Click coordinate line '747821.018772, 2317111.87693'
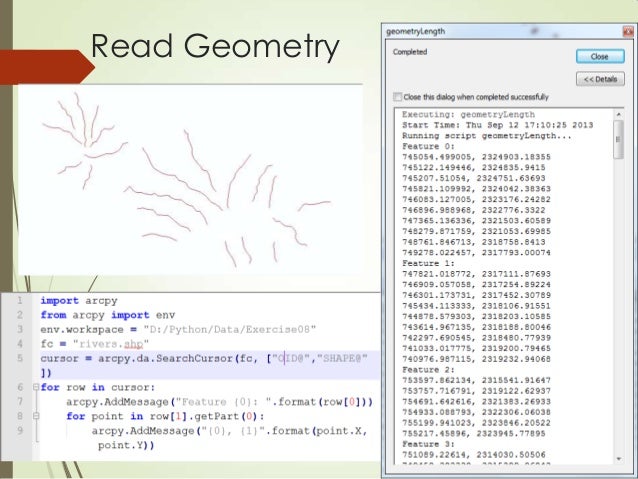 pyautogui.click(x=476, y=274)
